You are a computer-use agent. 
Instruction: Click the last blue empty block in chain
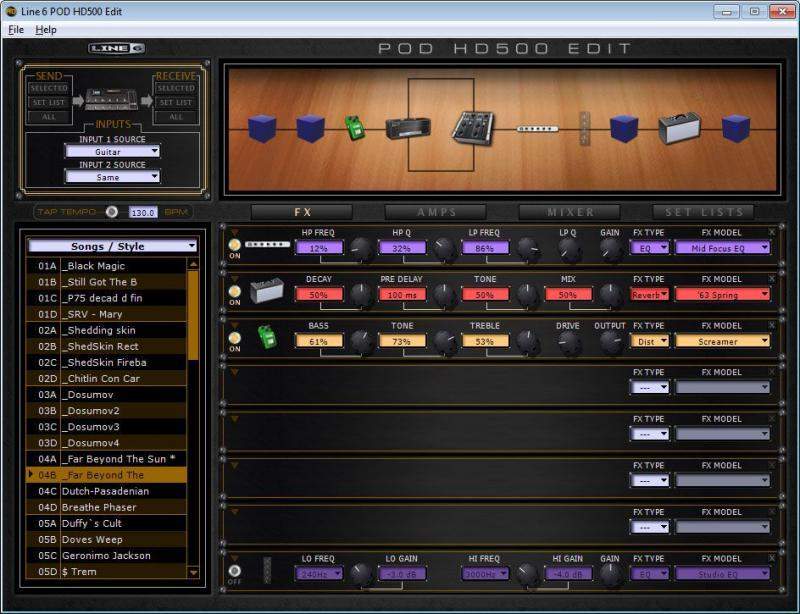click(x=736, y=128)
